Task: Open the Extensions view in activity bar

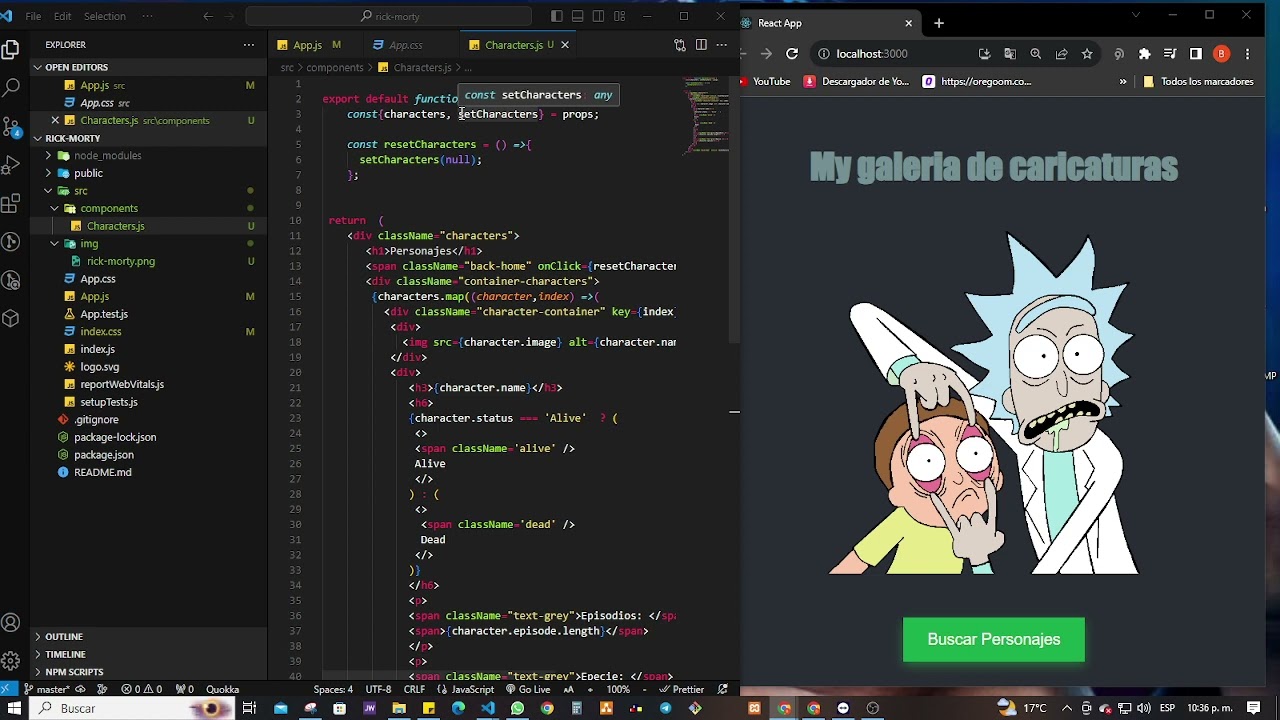Action: [11, 204]
